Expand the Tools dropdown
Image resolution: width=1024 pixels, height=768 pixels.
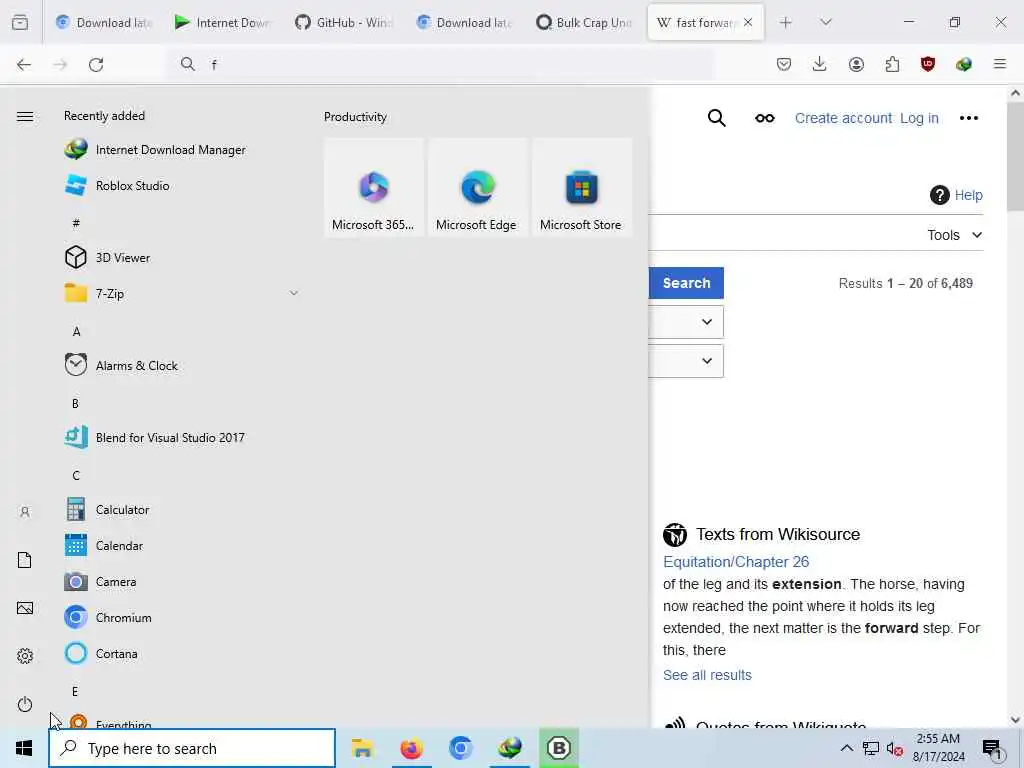(x=955, y=235)
